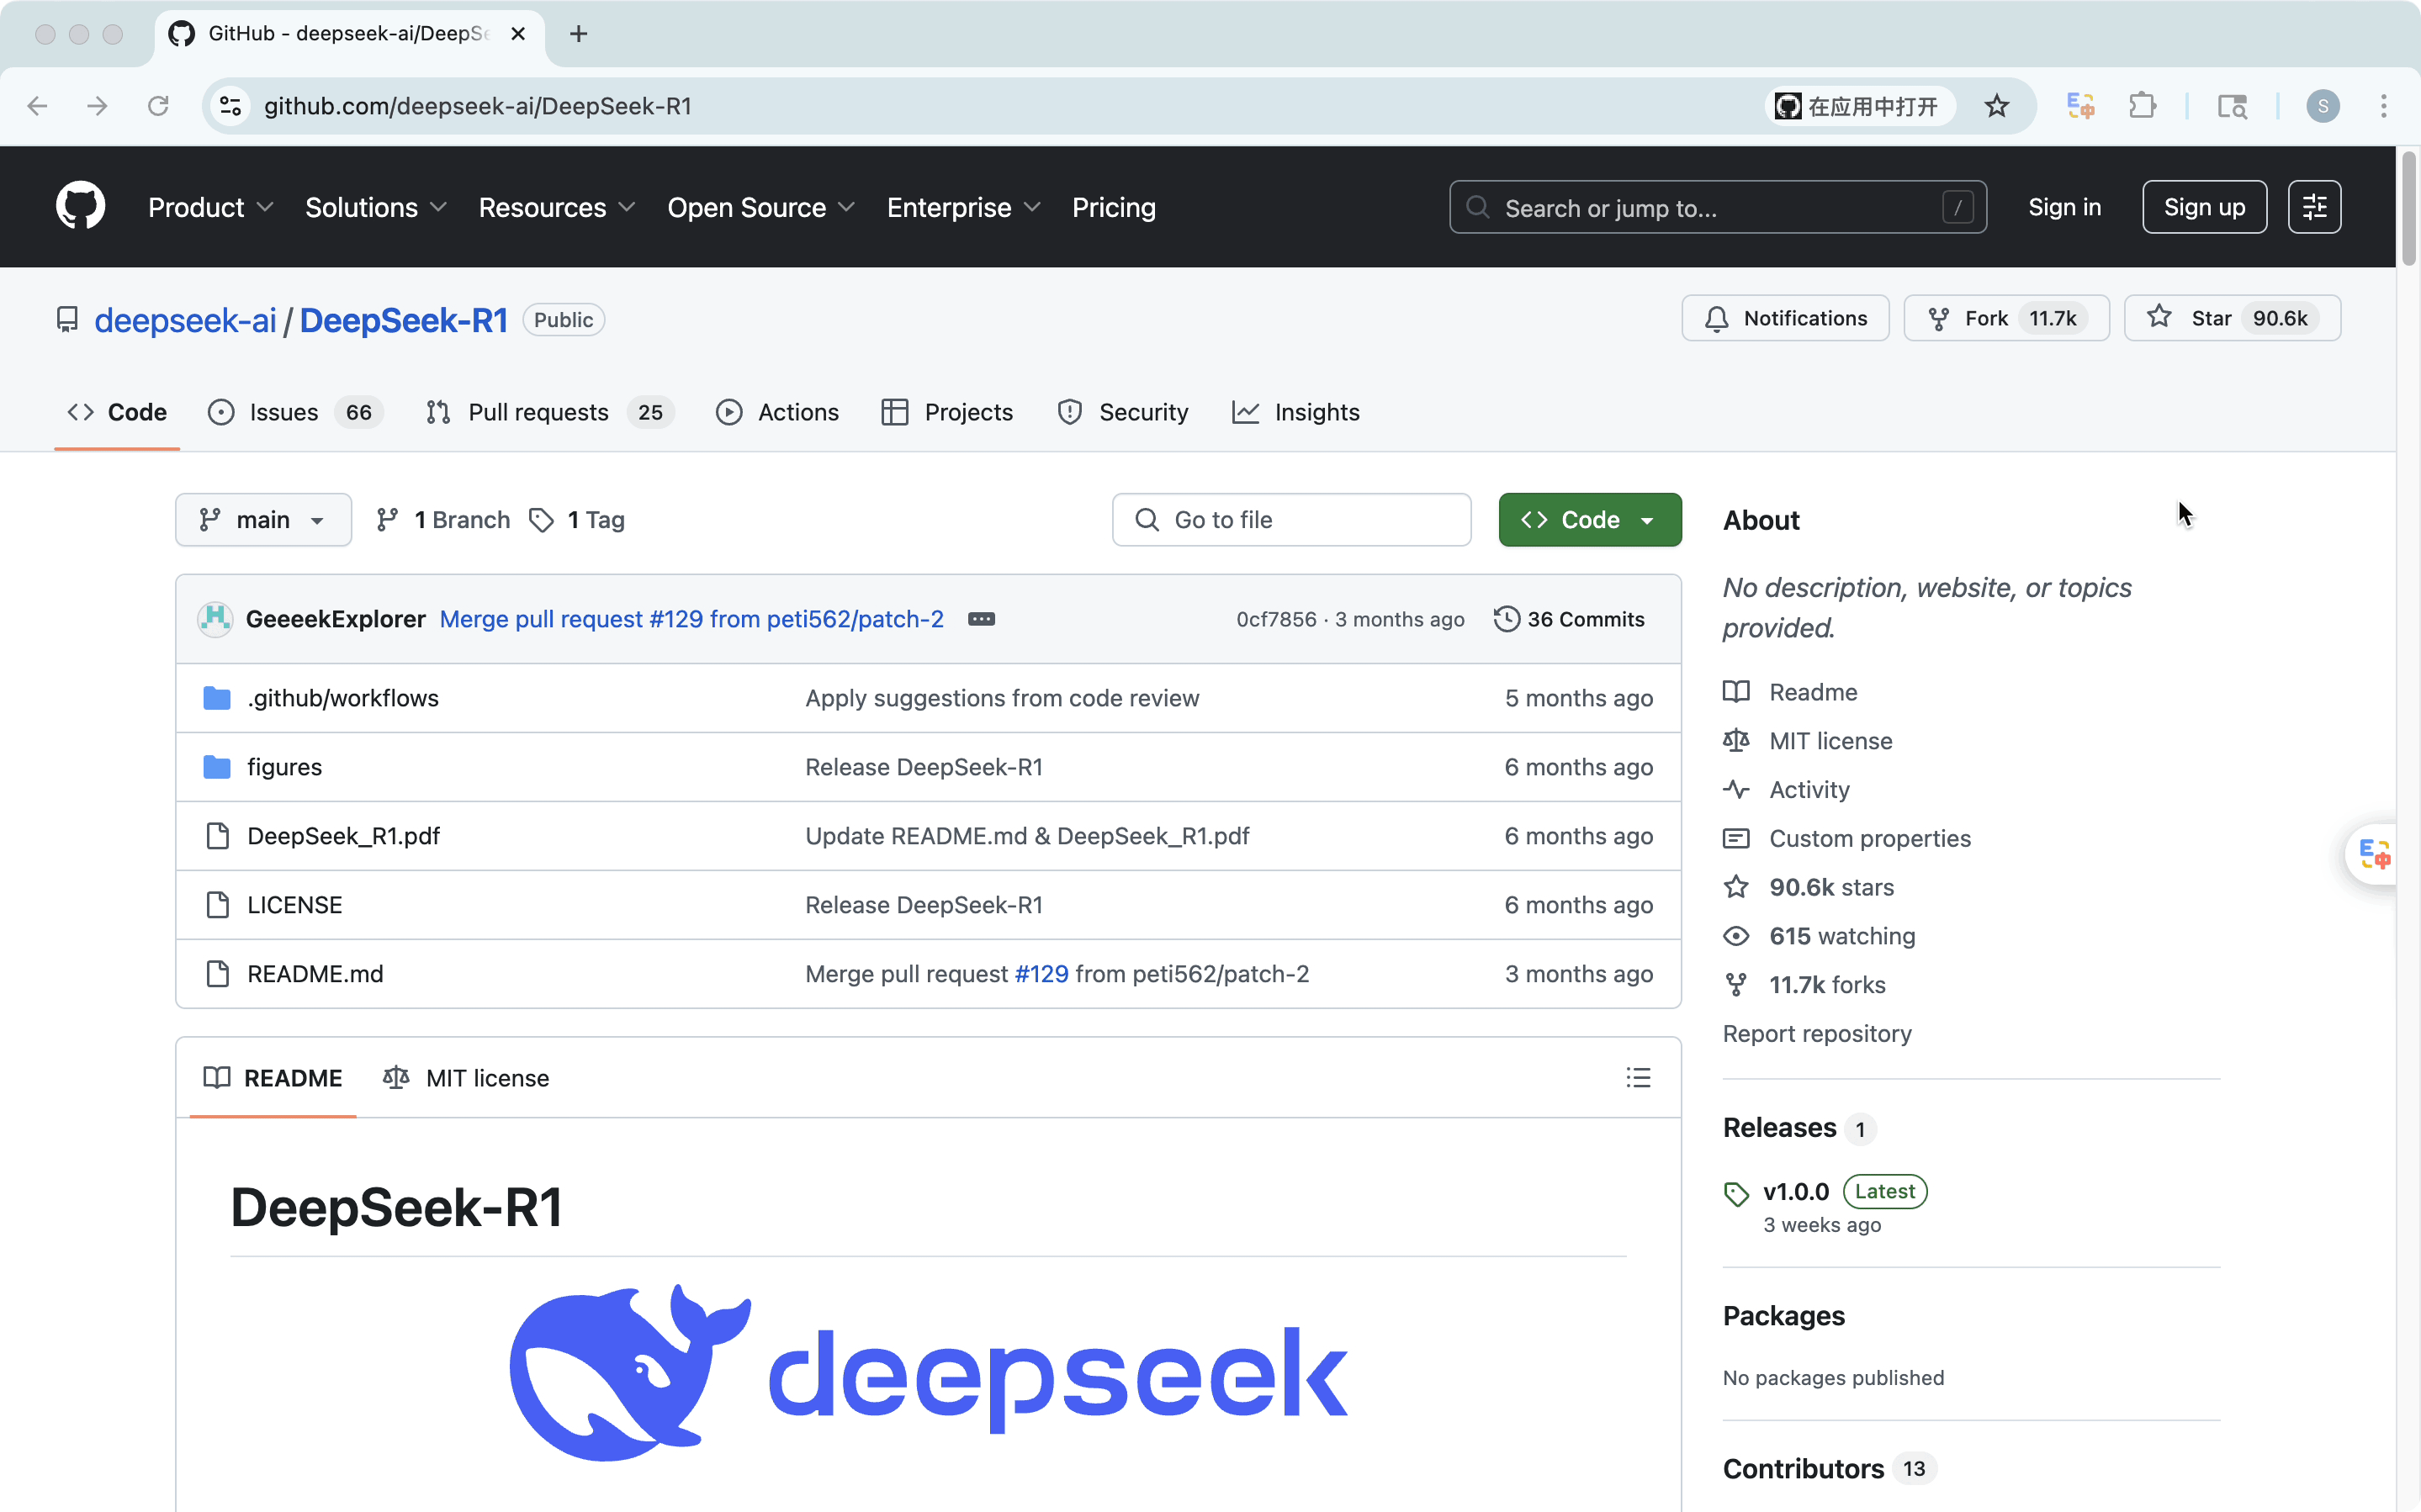The image size is (2421, 1512).
Task: Expand the Open Source menu
Action: click(x=761, y=207)
